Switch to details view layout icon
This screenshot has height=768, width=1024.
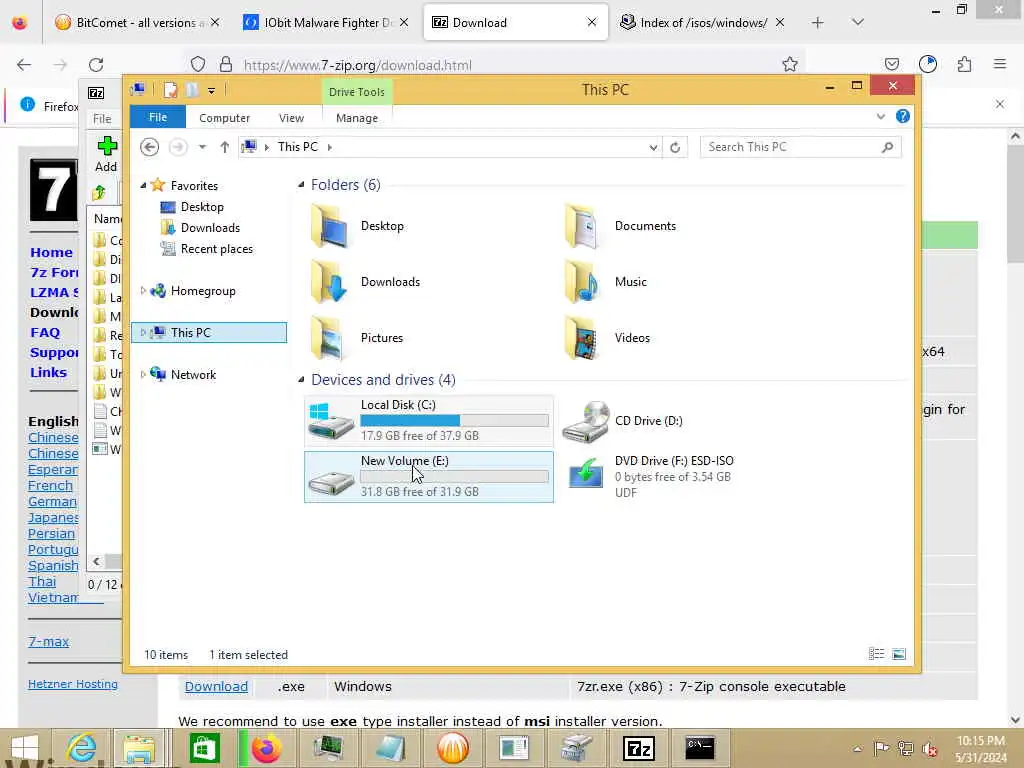876,654
